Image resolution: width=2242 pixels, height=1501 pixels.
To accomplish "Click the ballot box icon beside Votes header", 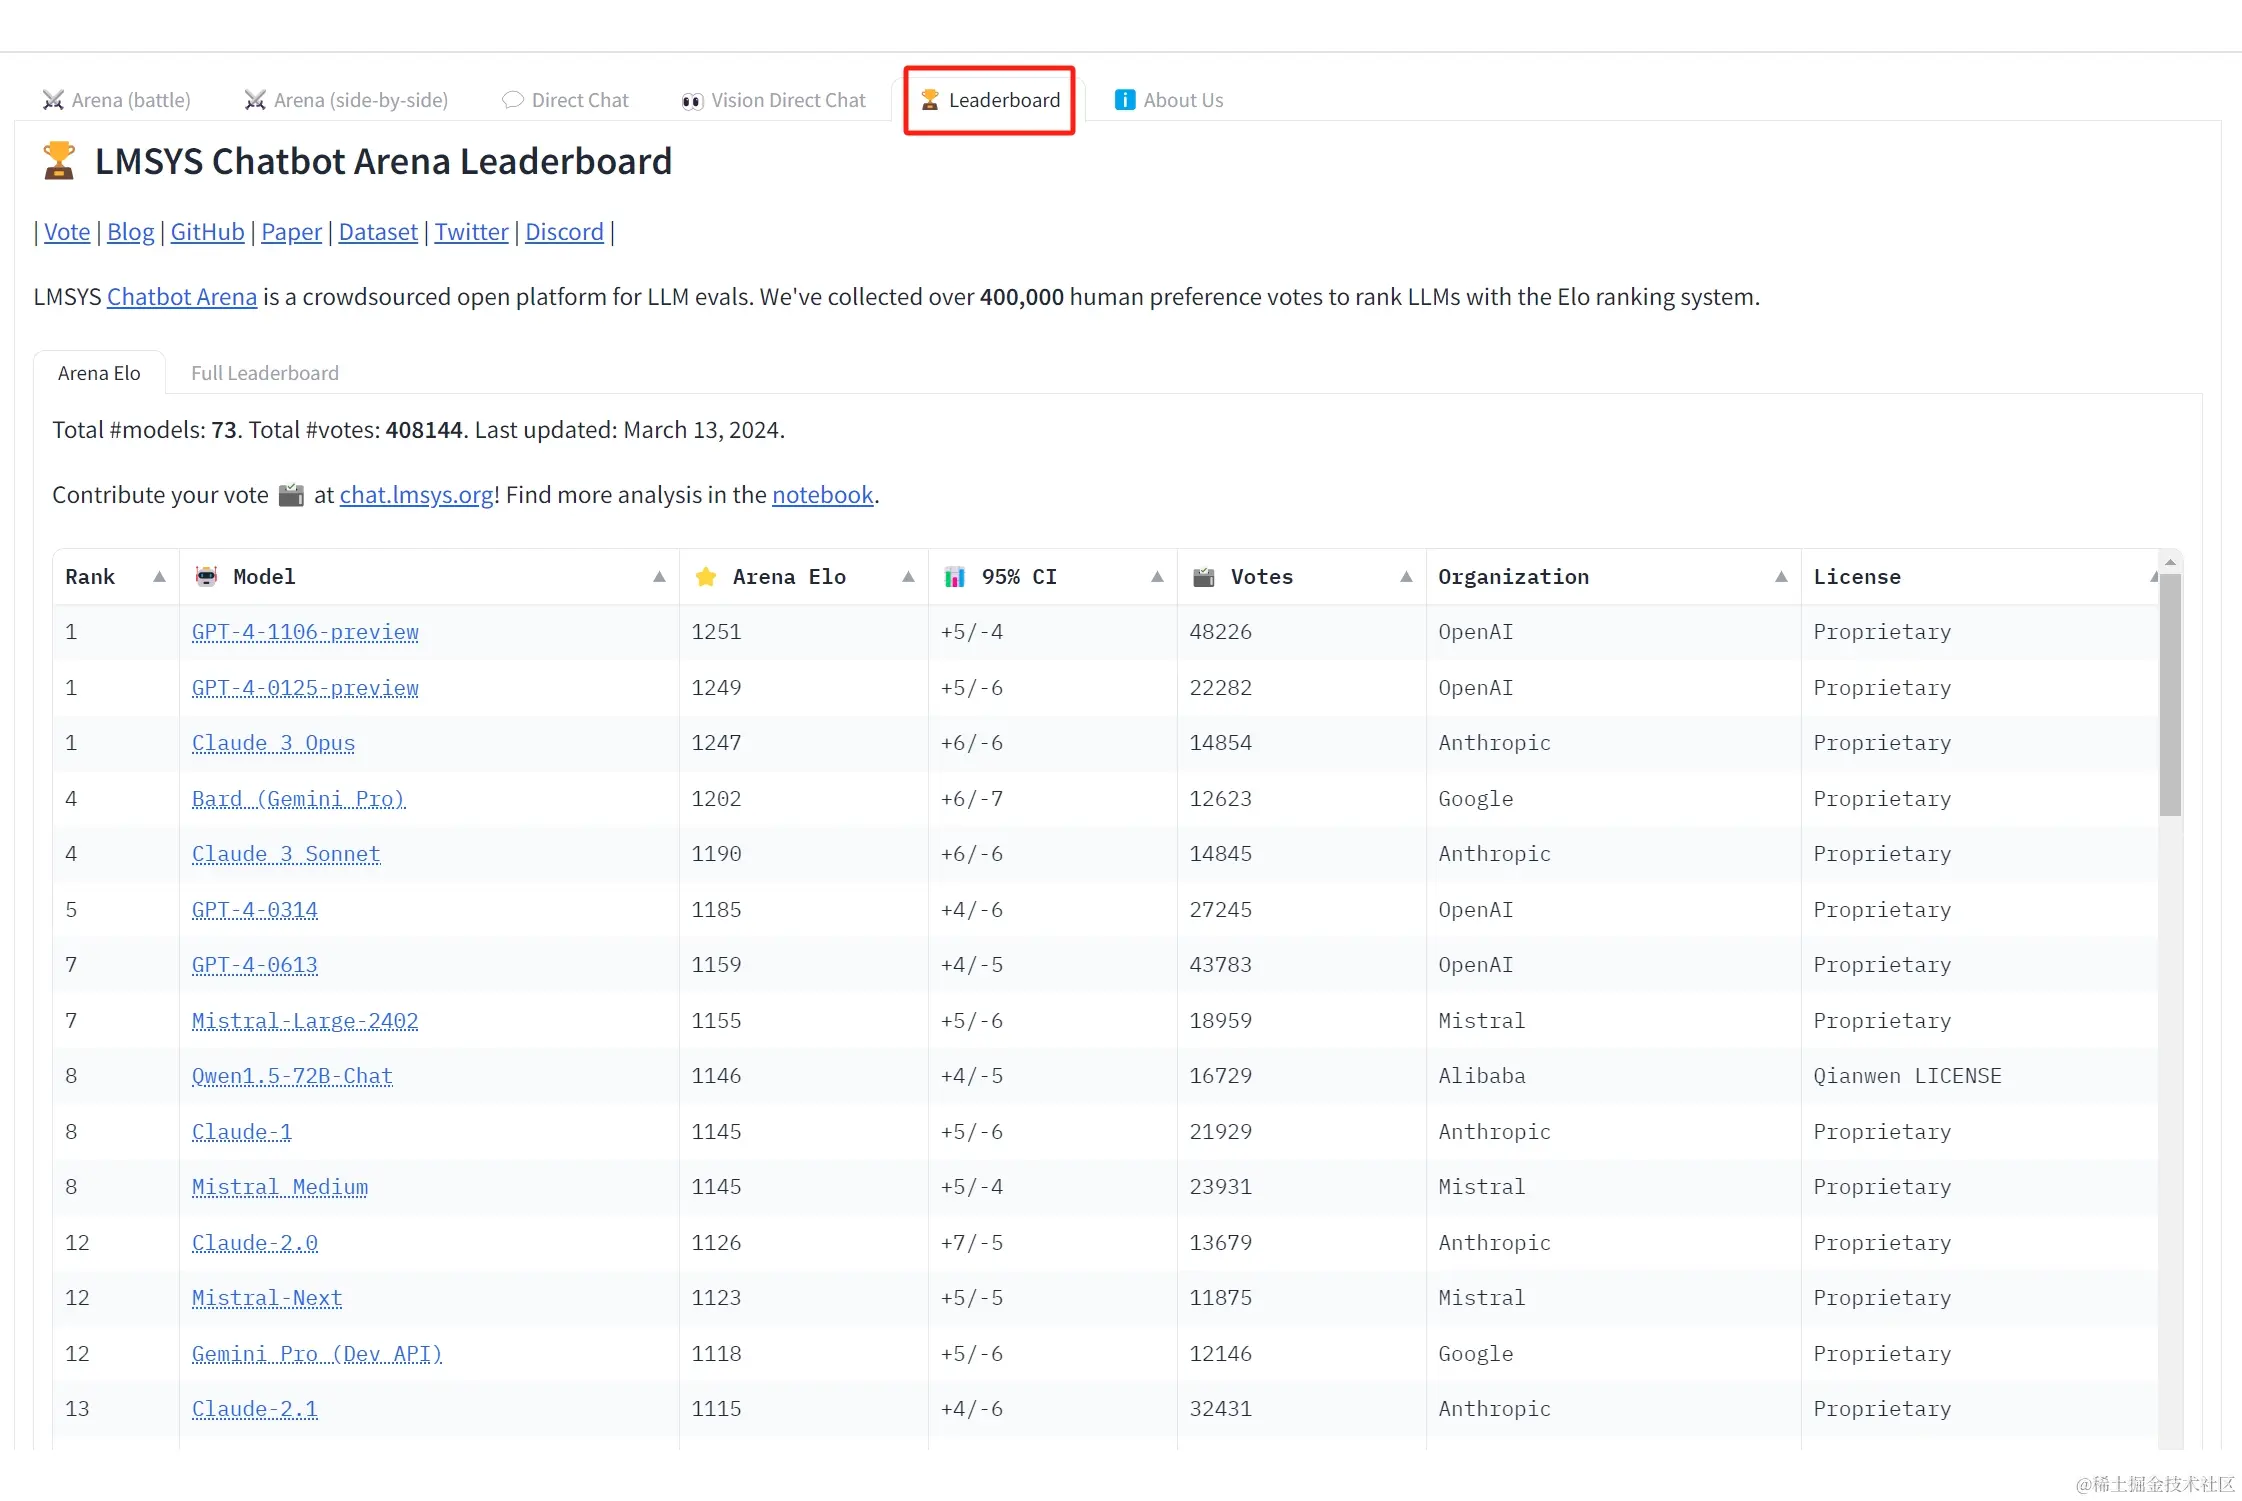I will pyautogui.click(x=1204, y=576).
